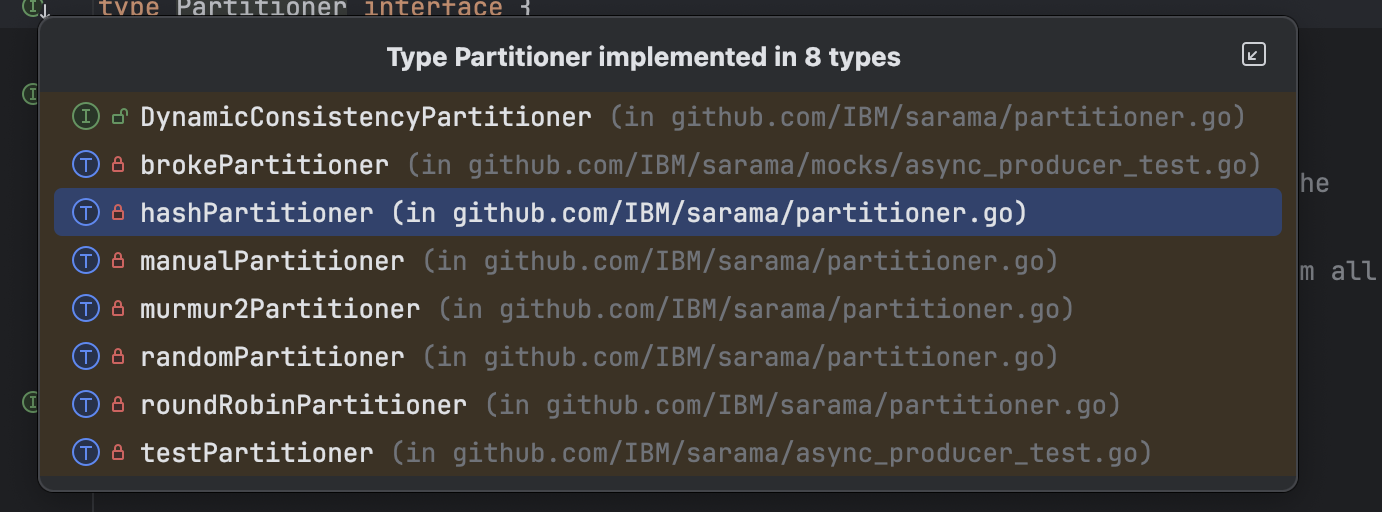Select manualPartitioner implementation
The image size is (1382, 512).
tap(668, 261)
